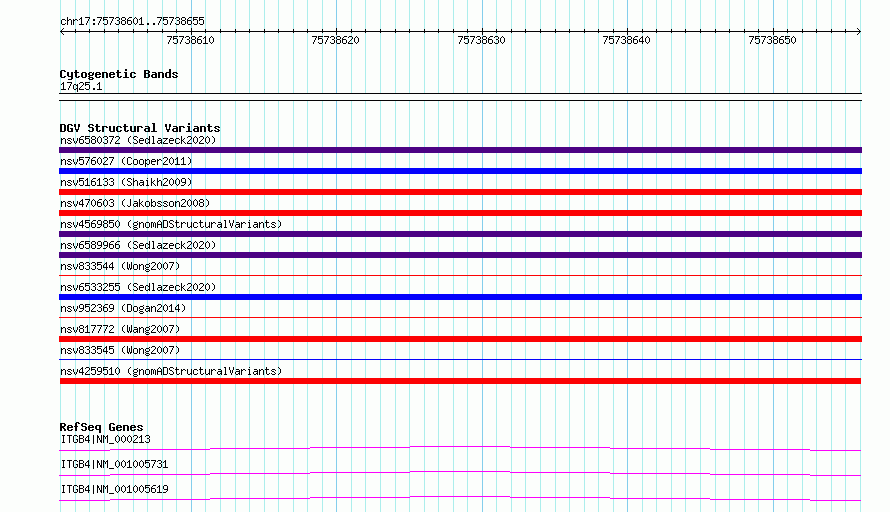Click the 17q25.1 band label
This screenshot has width=890, height=512.
[81, 86]
